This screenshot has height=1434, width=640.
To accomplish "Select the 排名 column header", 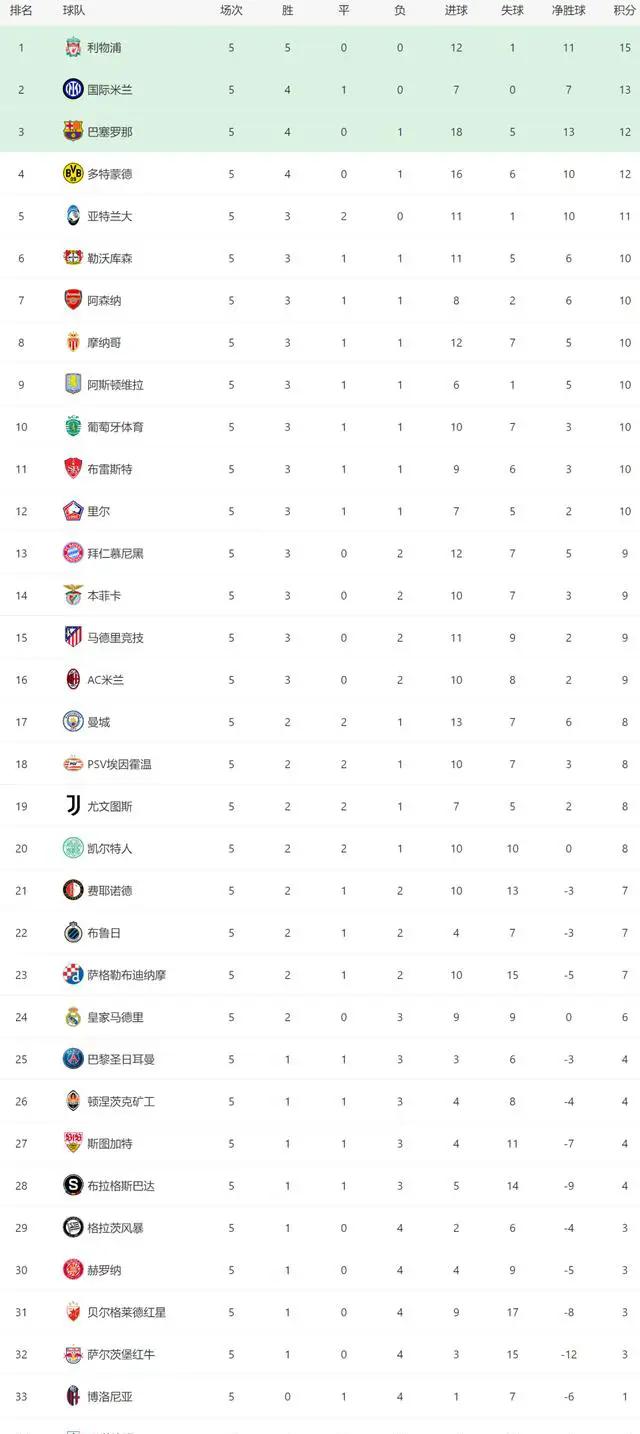I will (x=21, y=10).
